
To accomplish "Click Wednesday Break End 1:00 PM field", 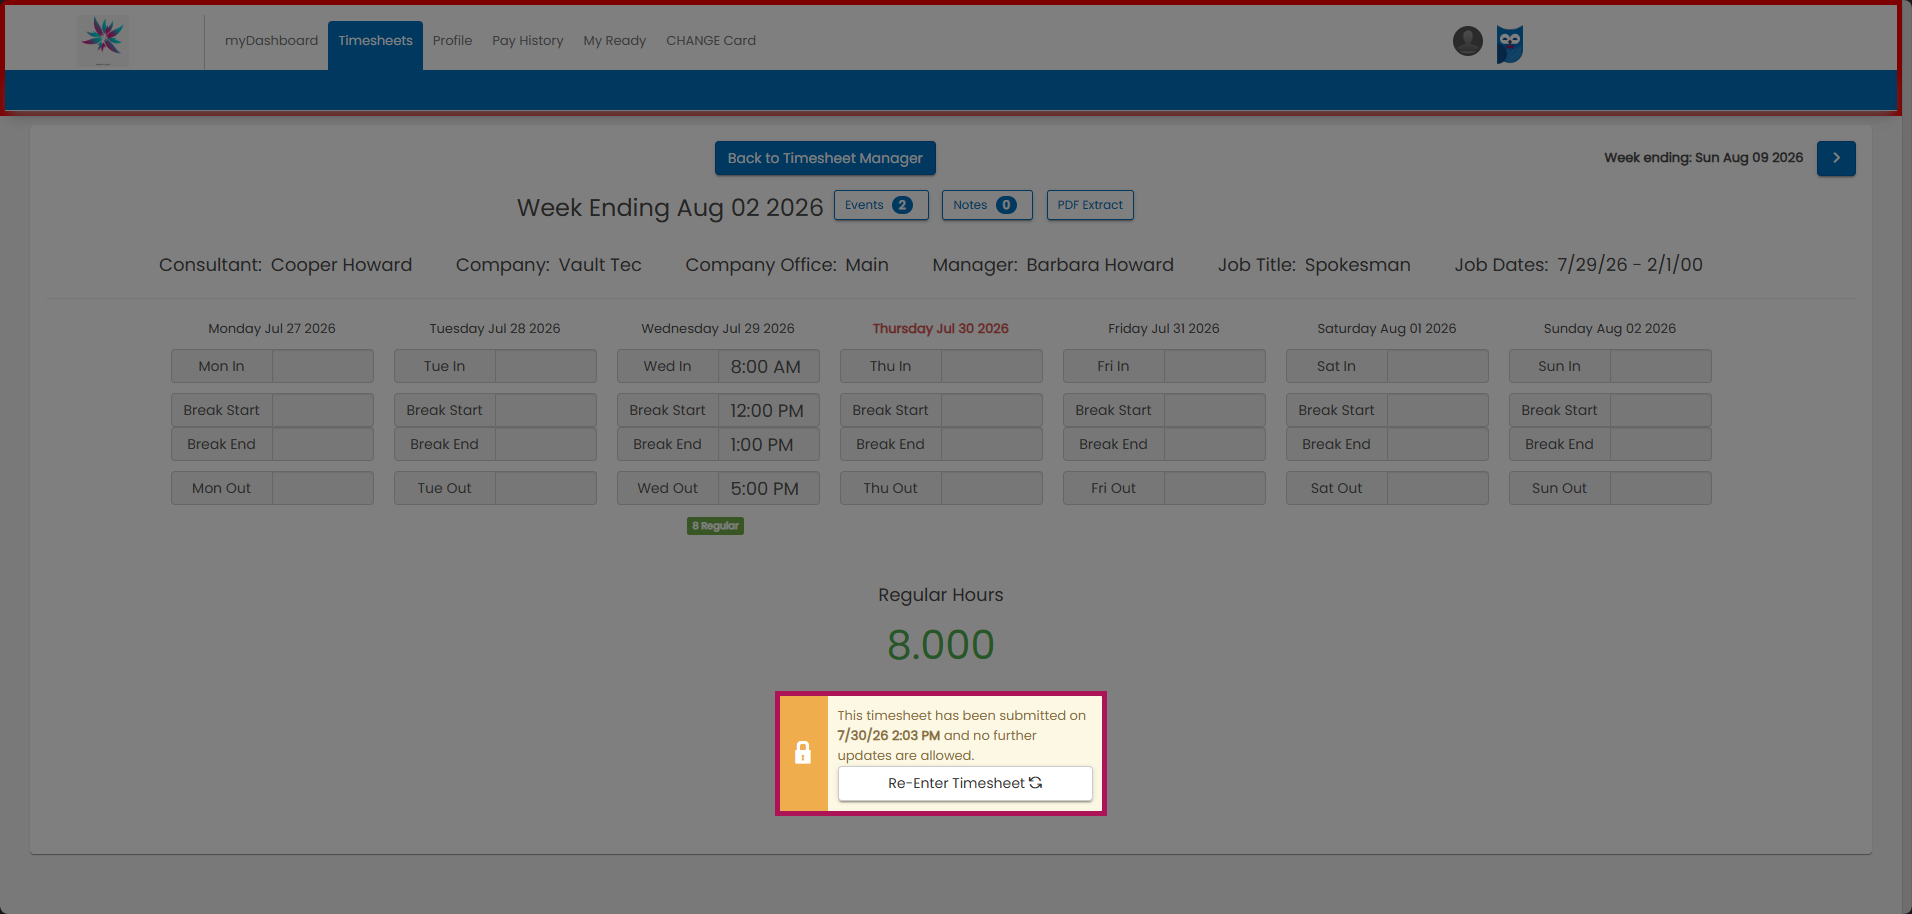I will 768,444.
